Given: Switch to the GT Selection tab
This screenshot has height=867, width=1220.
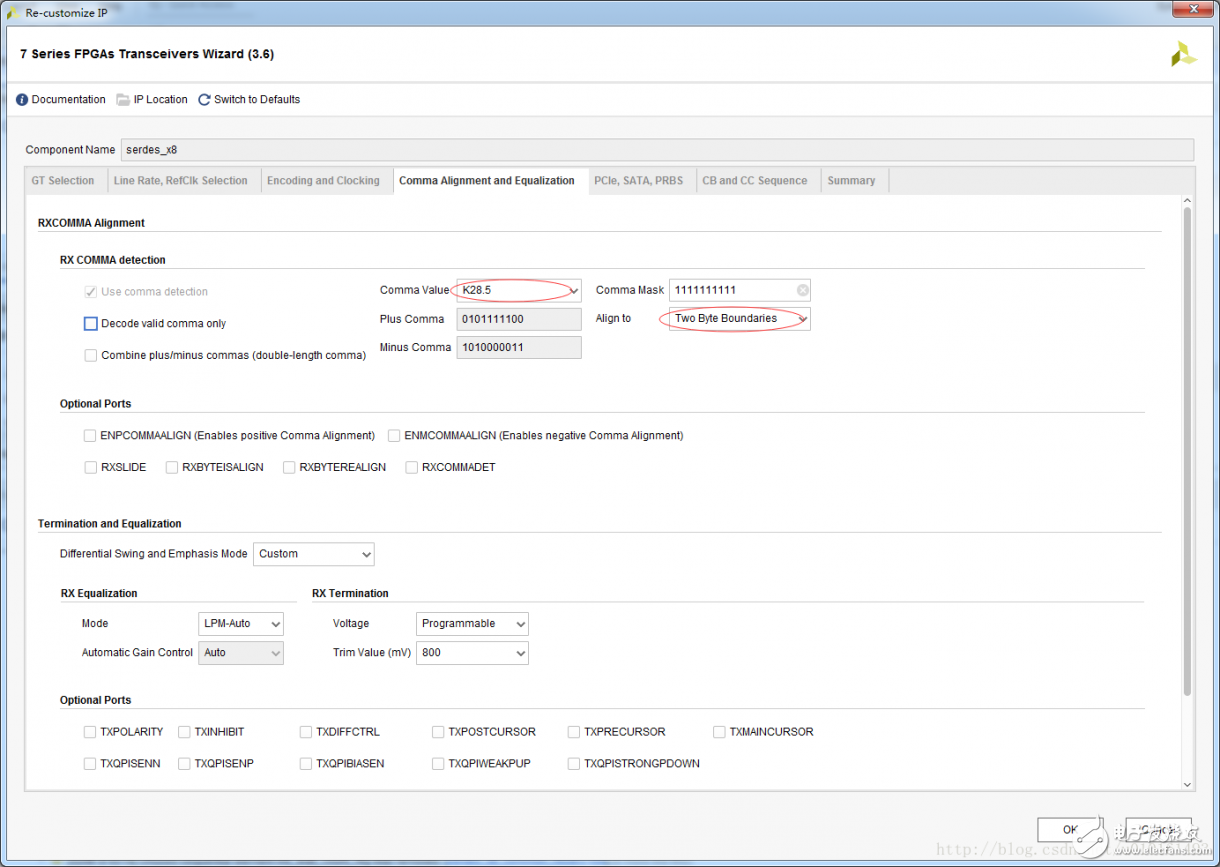Looking at the screenshot, I should point(63,181).
